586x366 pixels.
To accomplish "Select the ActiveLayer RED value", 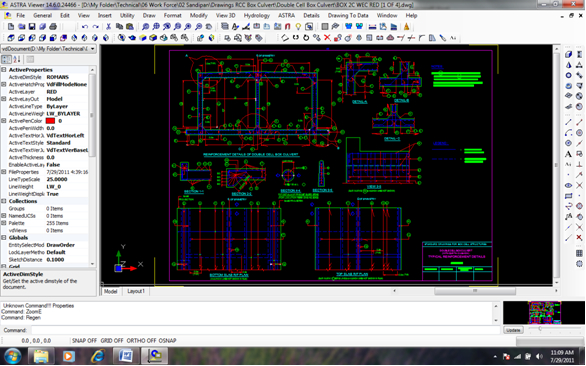I will click(x=52, y=92).
